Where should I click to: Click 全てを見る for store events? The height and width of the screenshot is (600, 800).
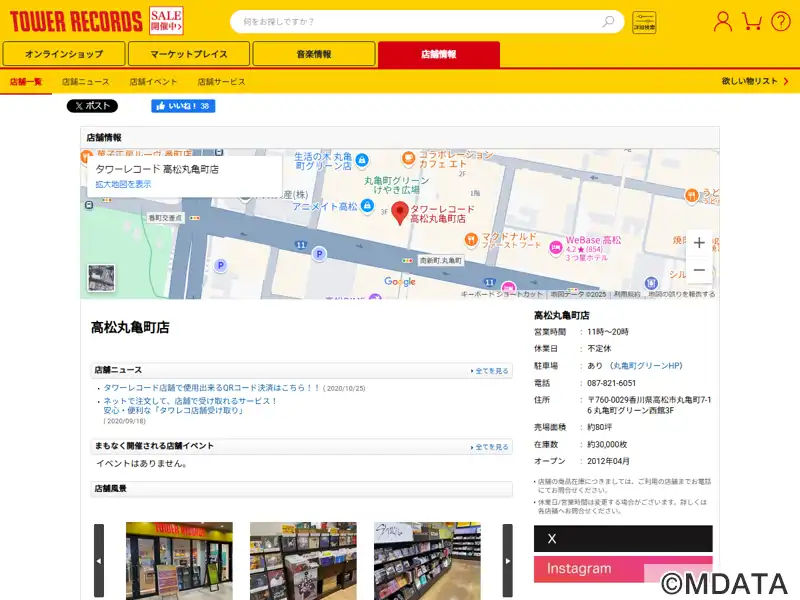click(489, 447)
